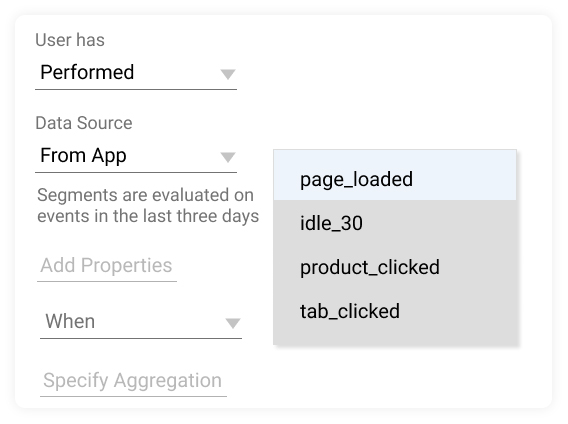The width and height of the screenshot is (568, 424).
Task: Click empty gray area below tab_clicked
Action: pyautogui.click(x=395, y=338)
